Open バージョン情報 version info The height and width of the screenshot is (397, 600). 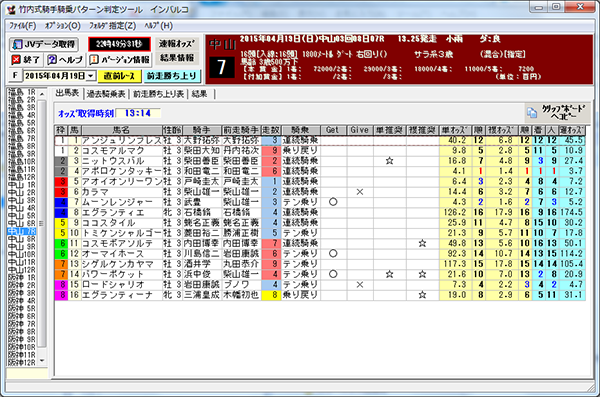tap(120, 60)
